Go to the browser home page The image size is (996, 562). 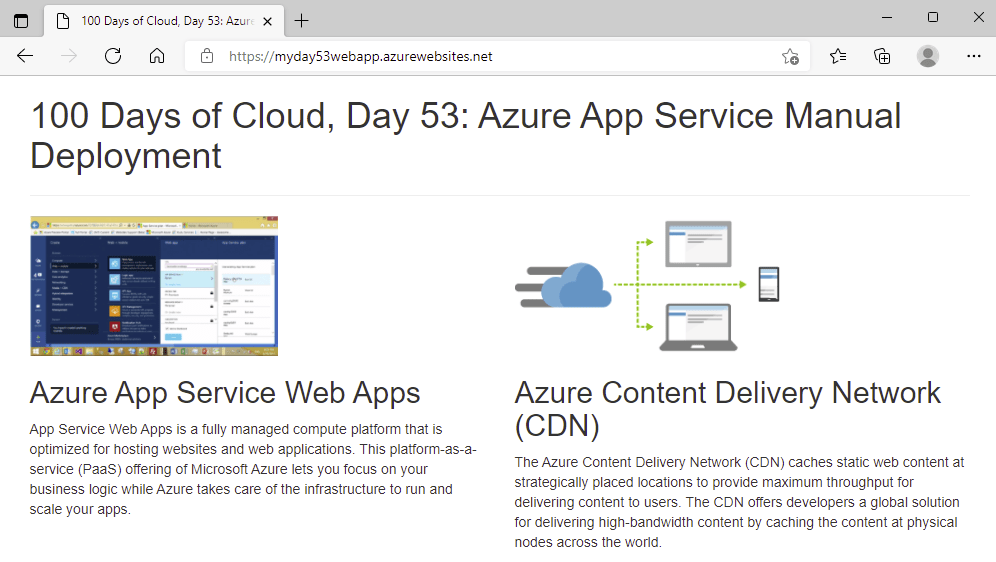tap(157, 56)
